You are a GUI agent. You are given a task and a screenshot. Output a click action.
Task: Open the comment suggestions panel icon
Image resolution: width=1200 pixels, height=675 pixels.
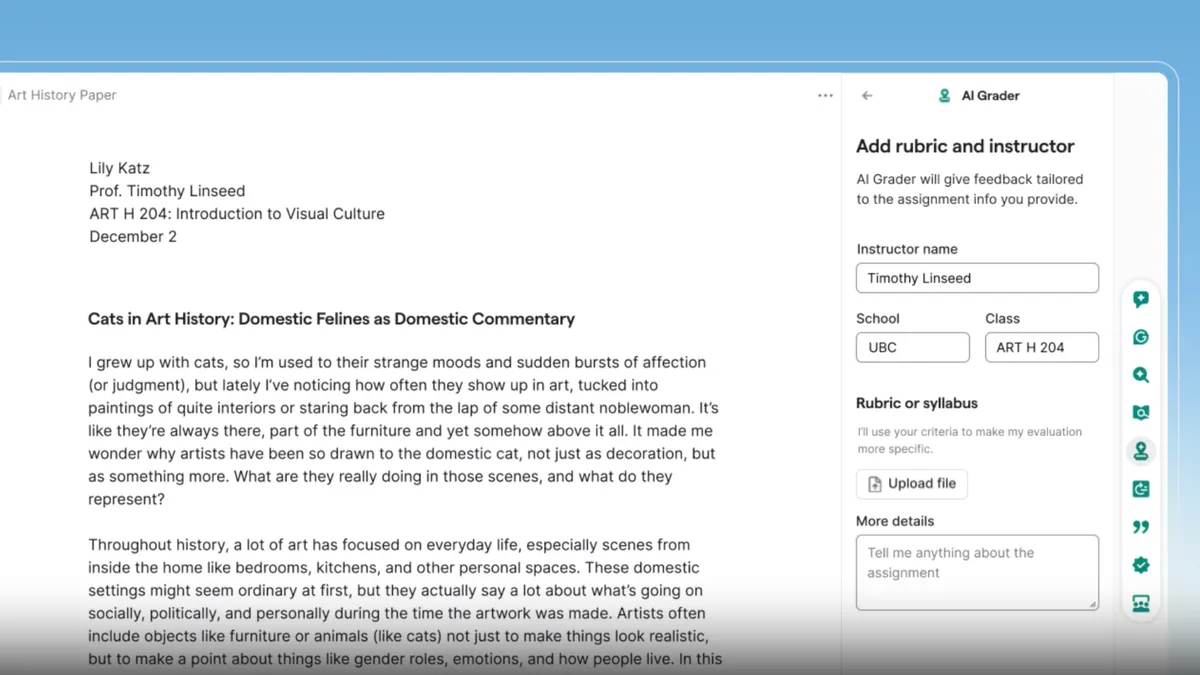1140,298
